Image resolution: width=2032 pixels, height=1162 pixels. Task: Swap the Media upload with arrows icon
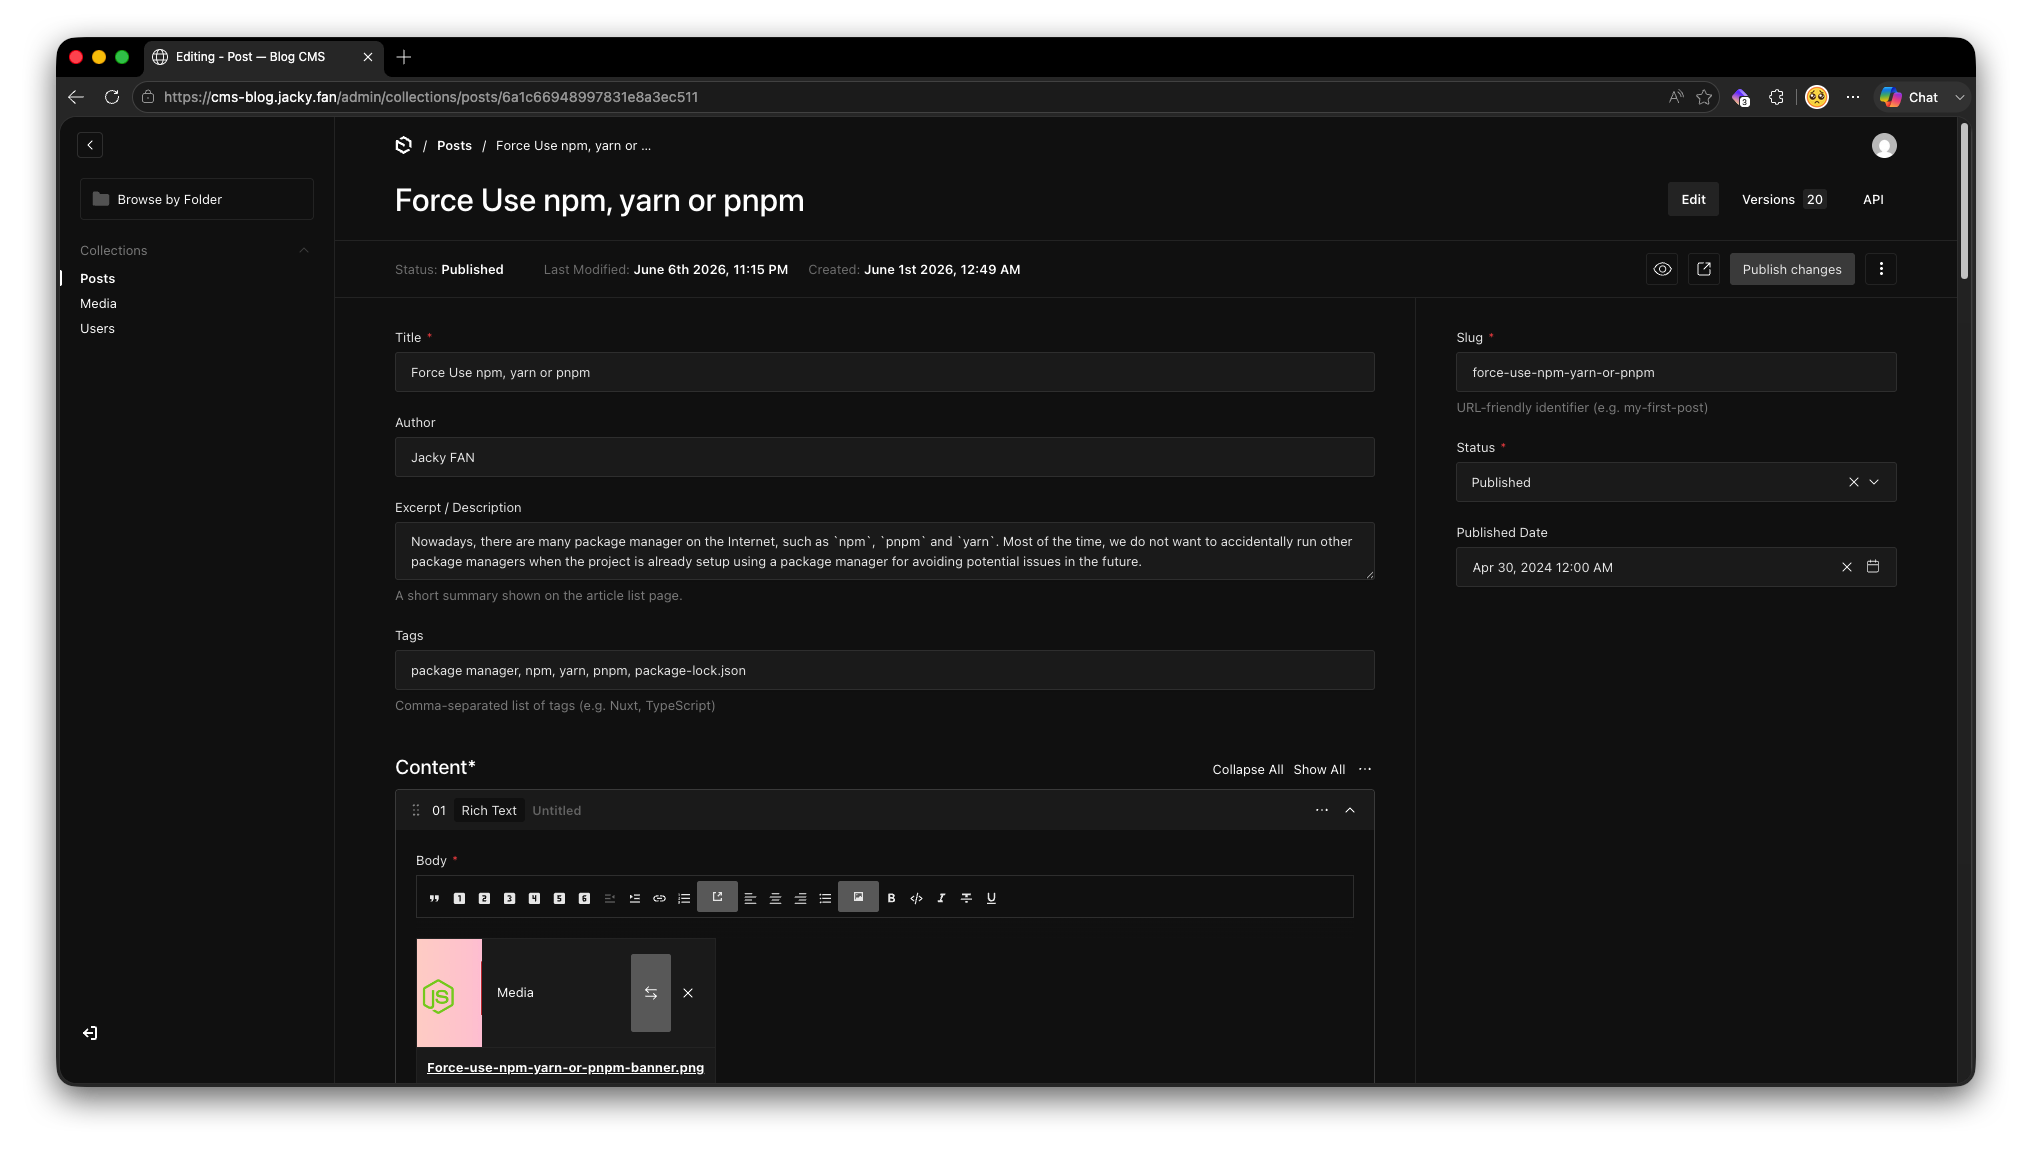pyautogui.click(x=651, y=993)
